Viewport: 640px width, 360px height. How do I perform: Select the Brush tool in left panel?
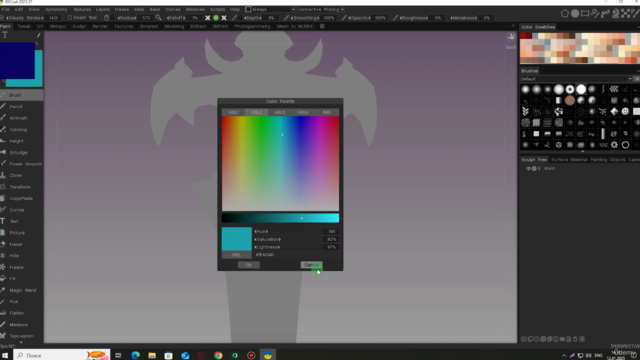[21, 95]
